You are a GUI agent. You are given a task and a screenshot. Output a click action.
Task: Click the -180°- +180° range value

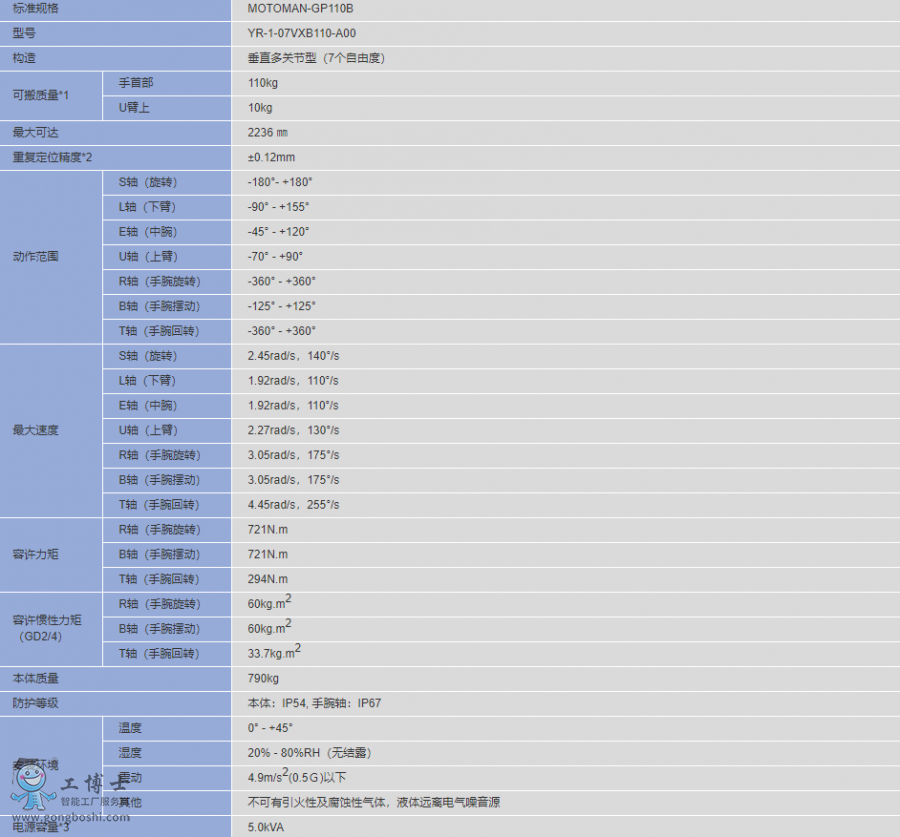pyautogui.click(x=280, y=182)
